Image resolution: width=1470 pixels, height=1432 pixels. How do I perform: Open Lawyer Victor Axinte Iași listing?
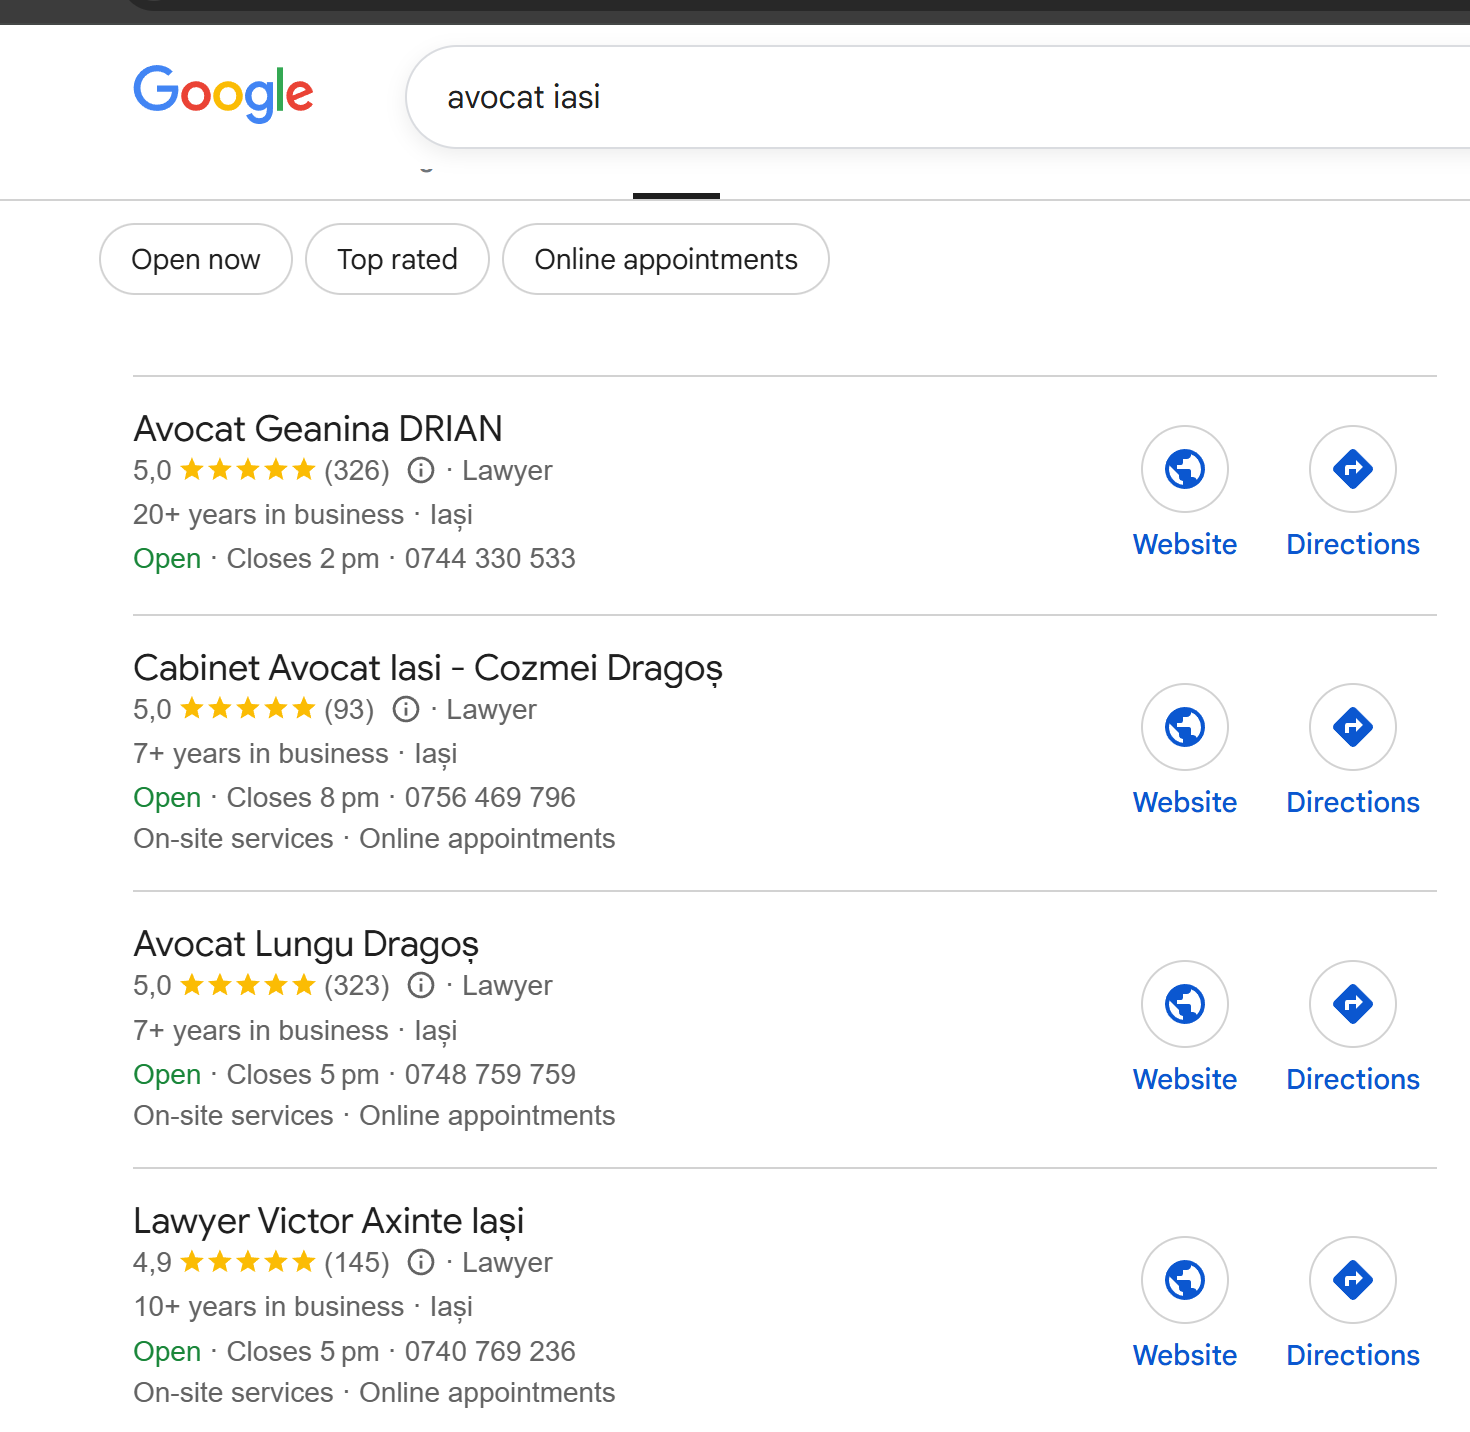[329, 1221]
